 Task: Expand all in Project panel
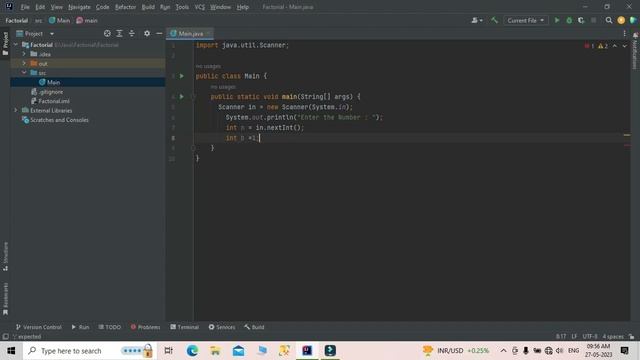(119, 33)
